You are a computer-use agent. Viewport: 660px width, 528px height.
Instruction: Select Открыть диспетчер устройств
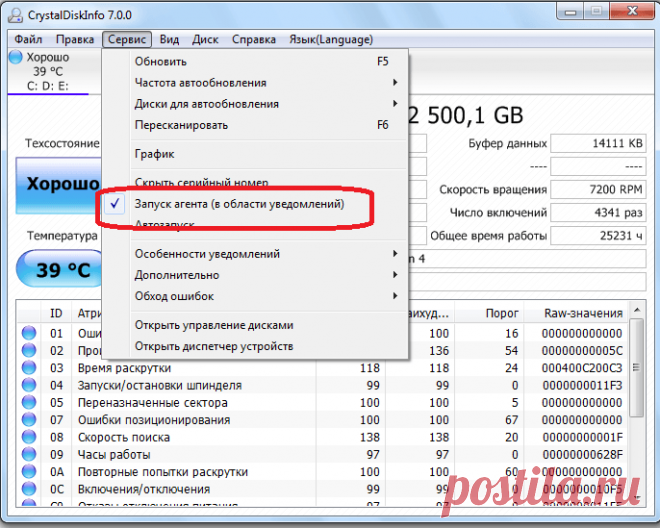click(x=255, y=346)
